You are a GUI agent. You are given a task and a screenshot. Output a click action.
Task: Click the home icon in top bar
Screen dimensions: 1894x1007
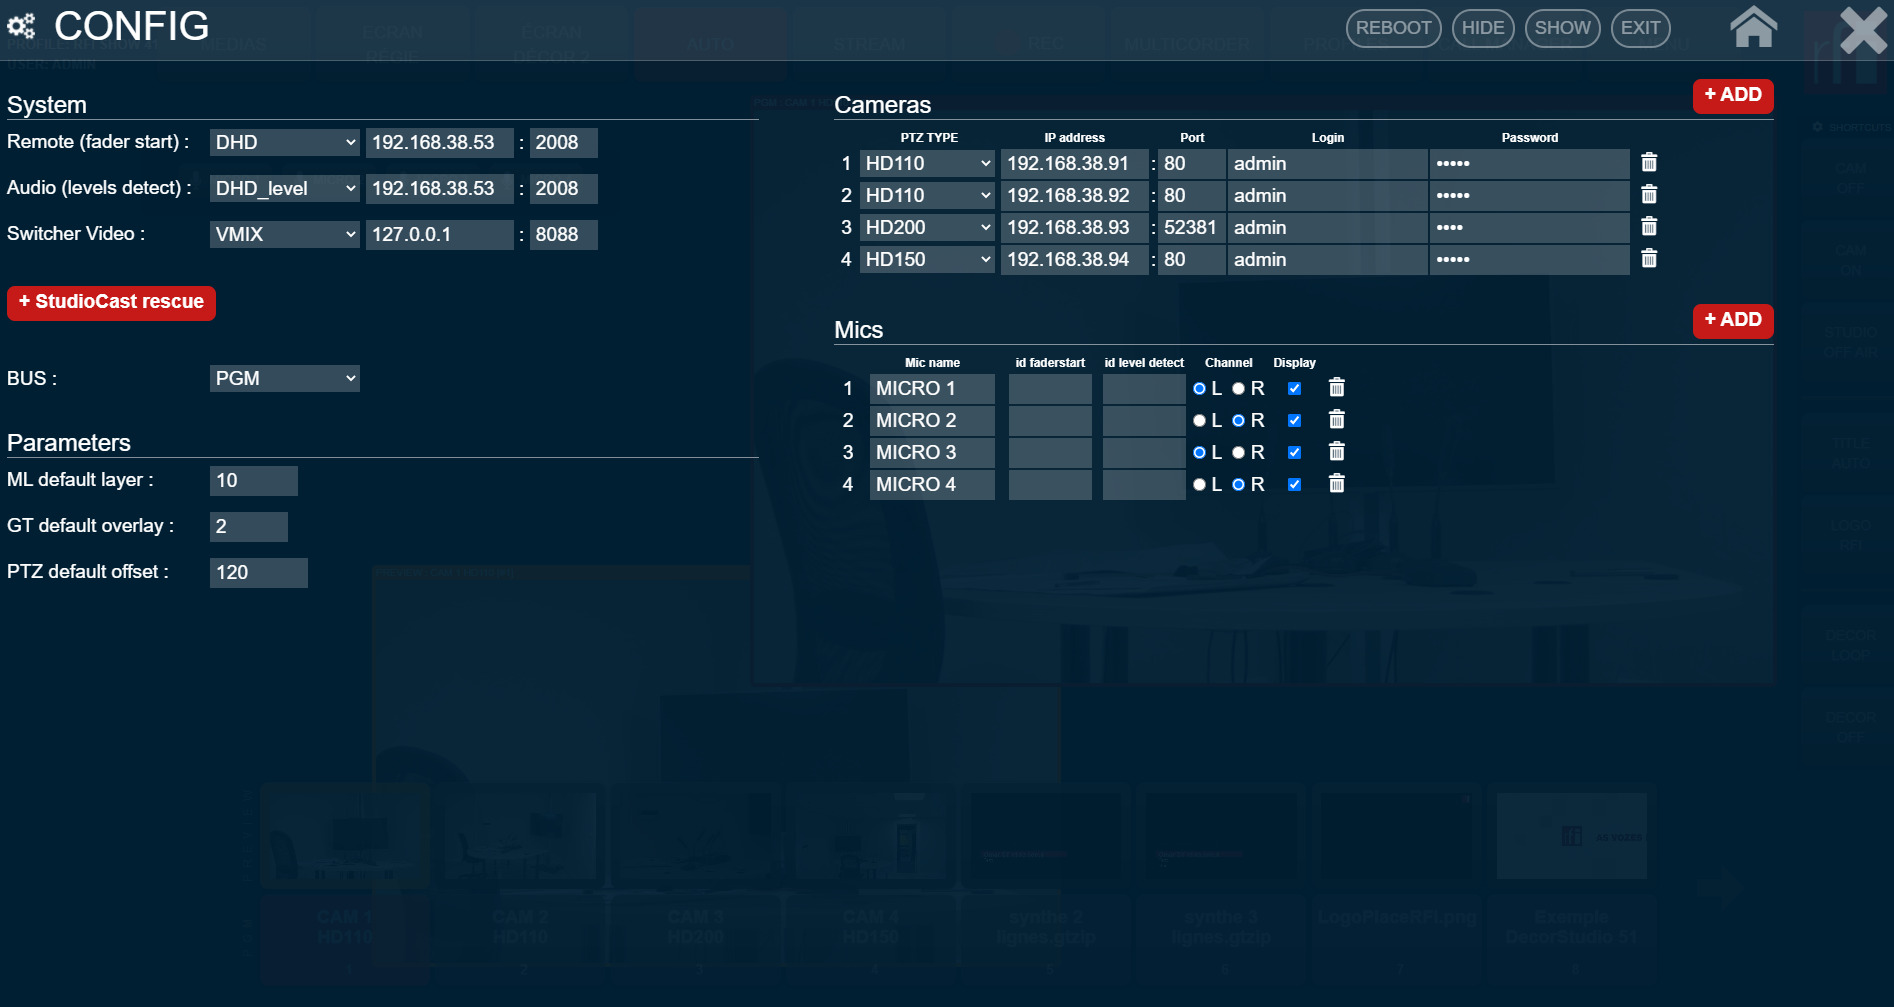[x=1753, y=27]
